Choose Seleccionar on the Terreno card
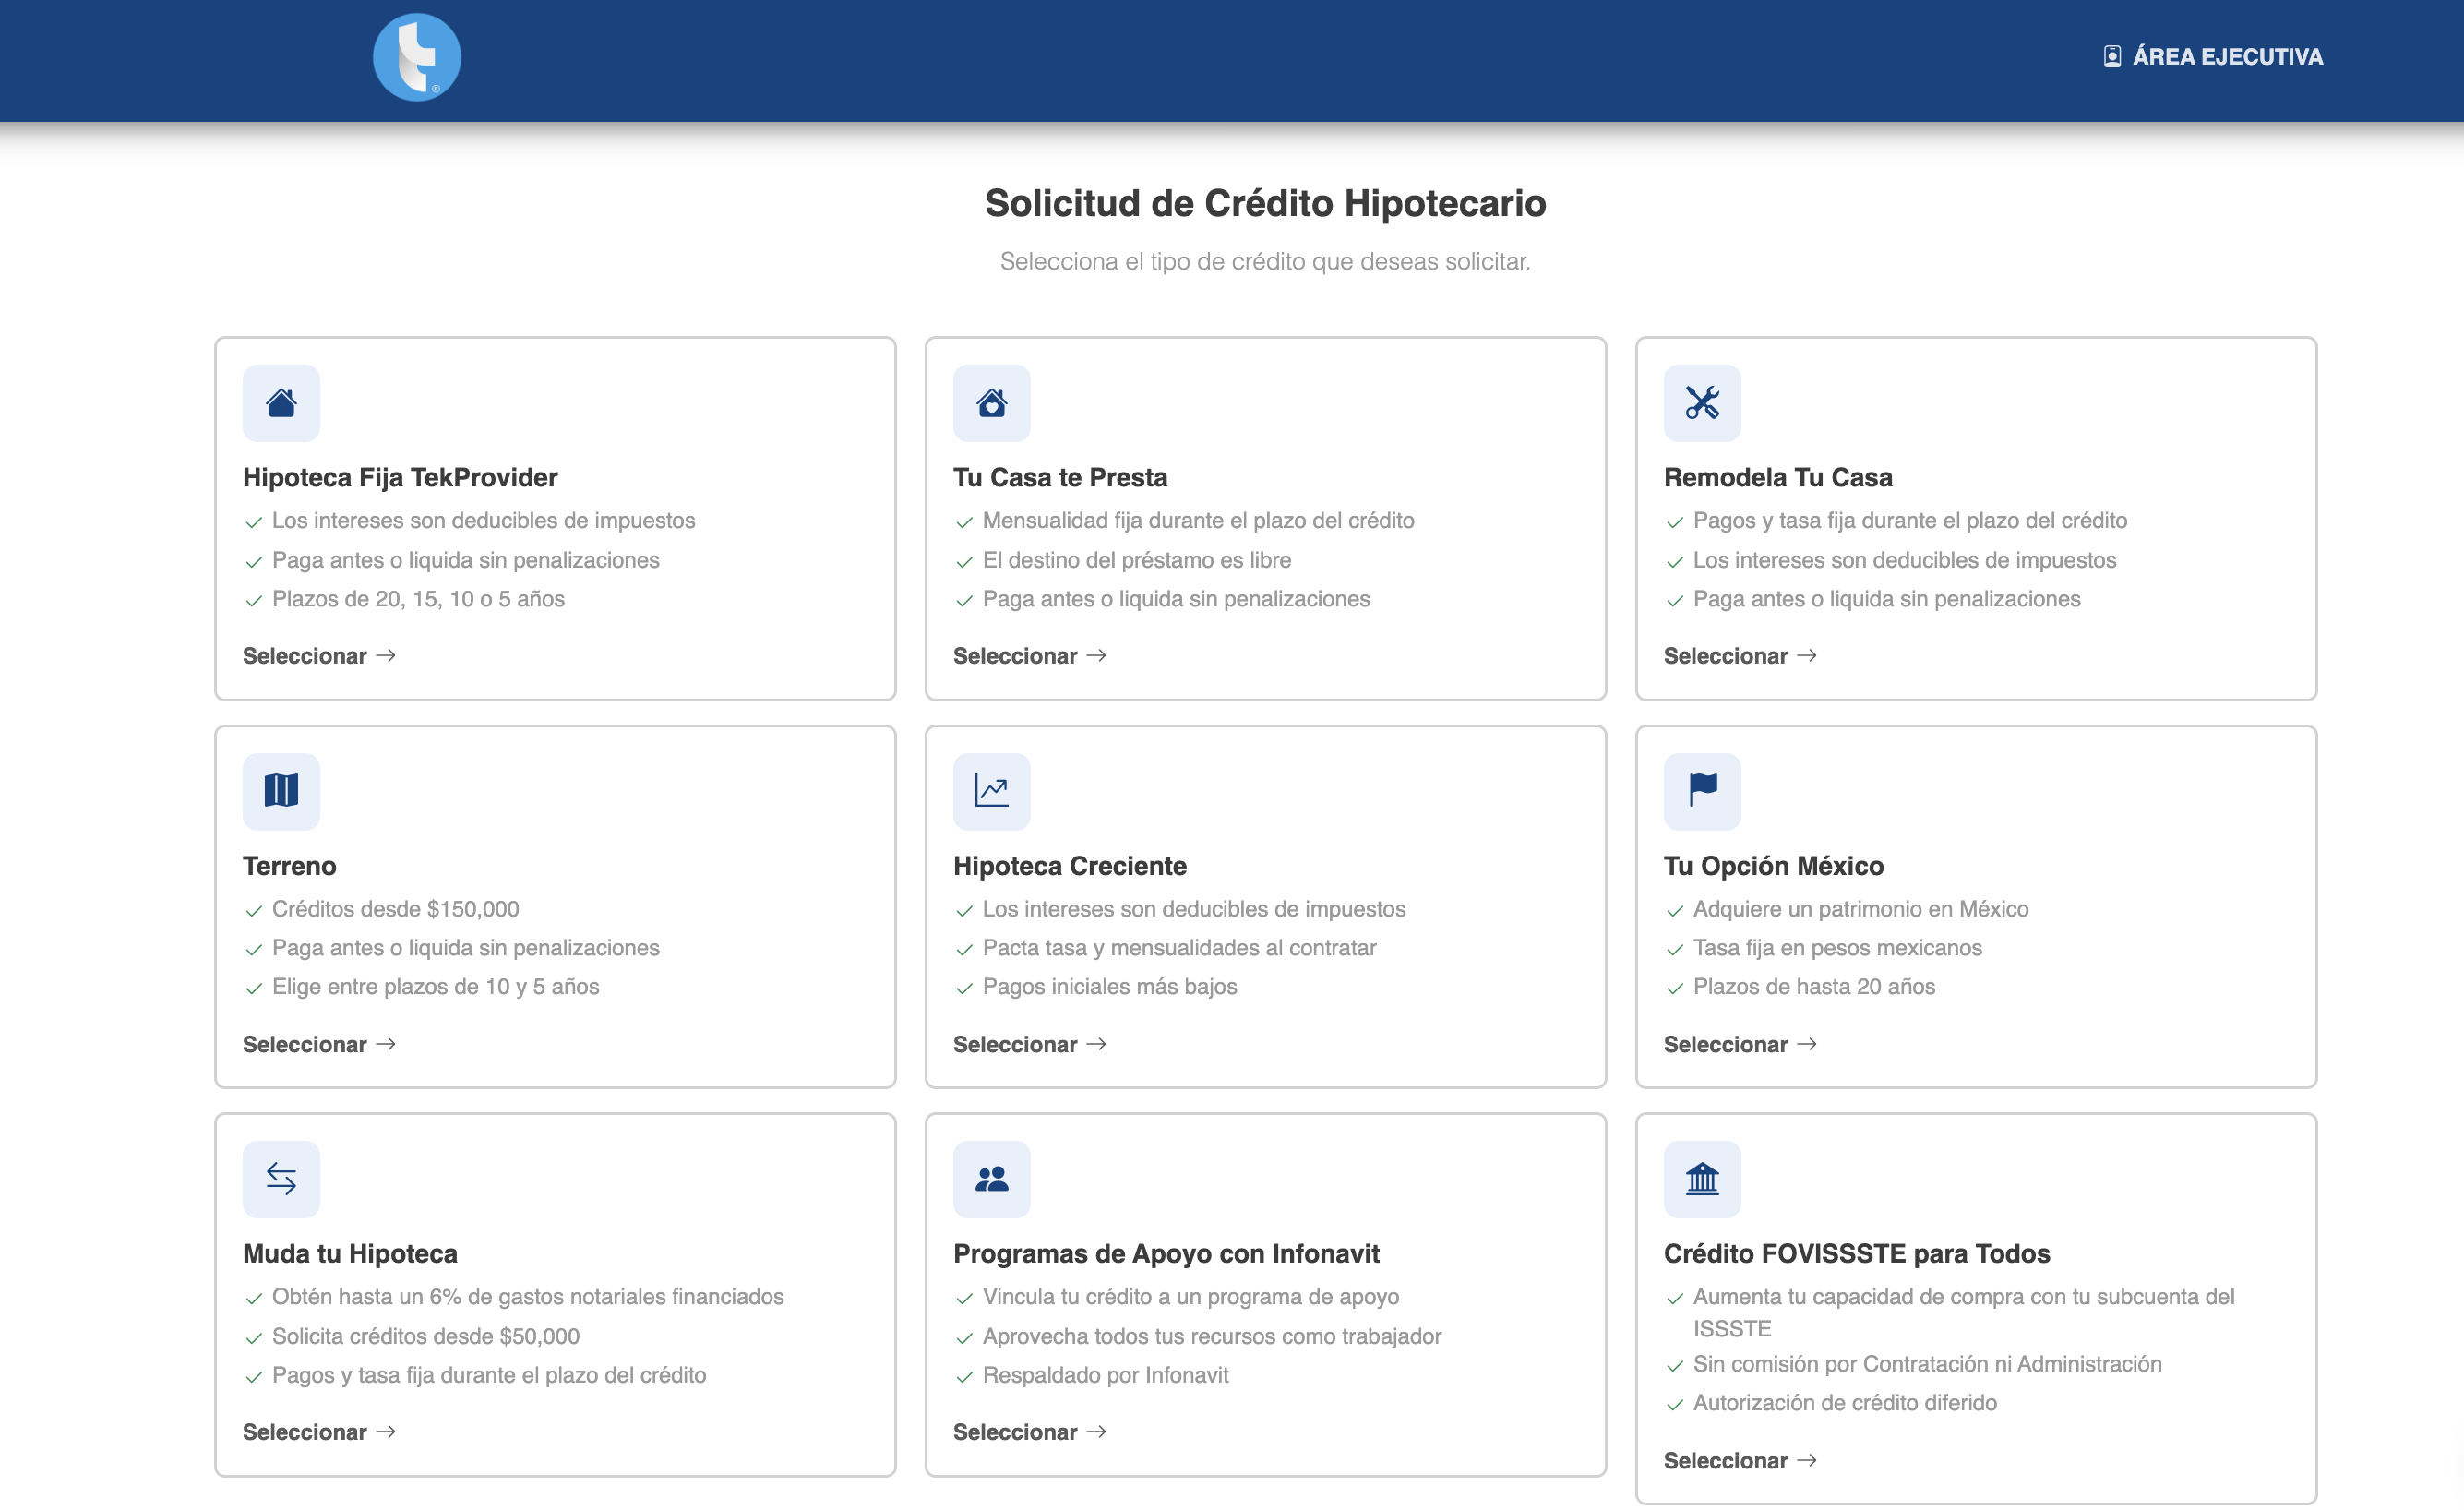Image resolution: width=2464 pixels, height=1510 pixels. click(x=318, y=1044)
